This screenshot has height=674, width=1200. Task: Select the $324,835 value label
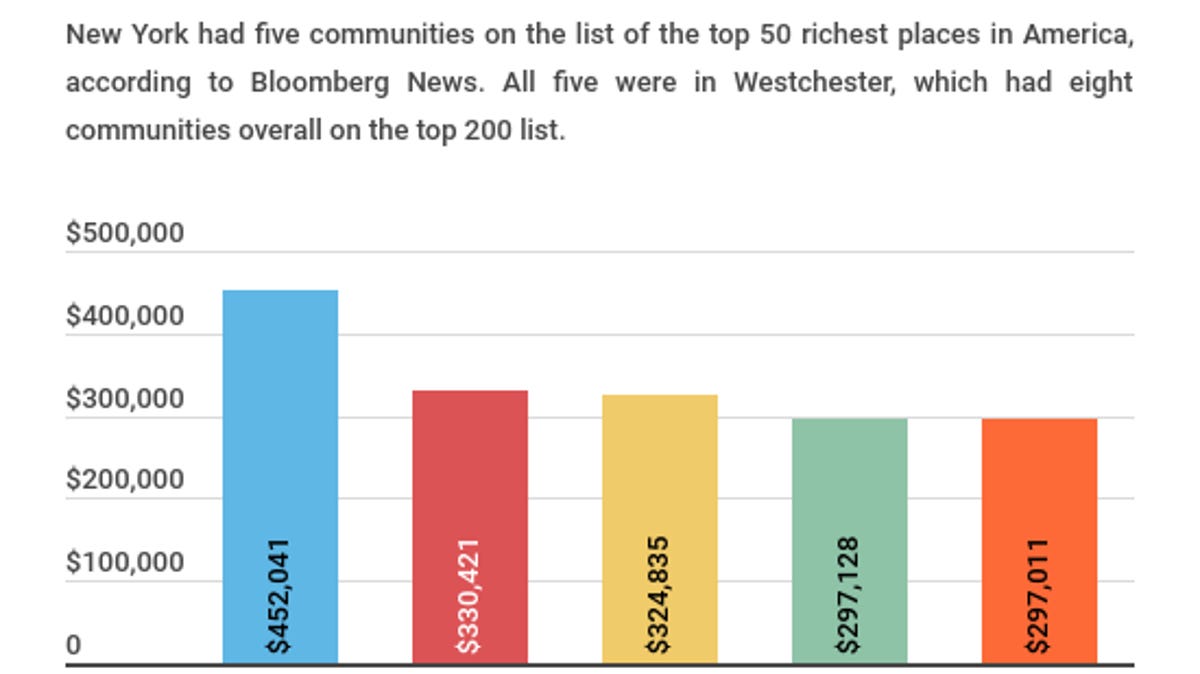point(660,596)
